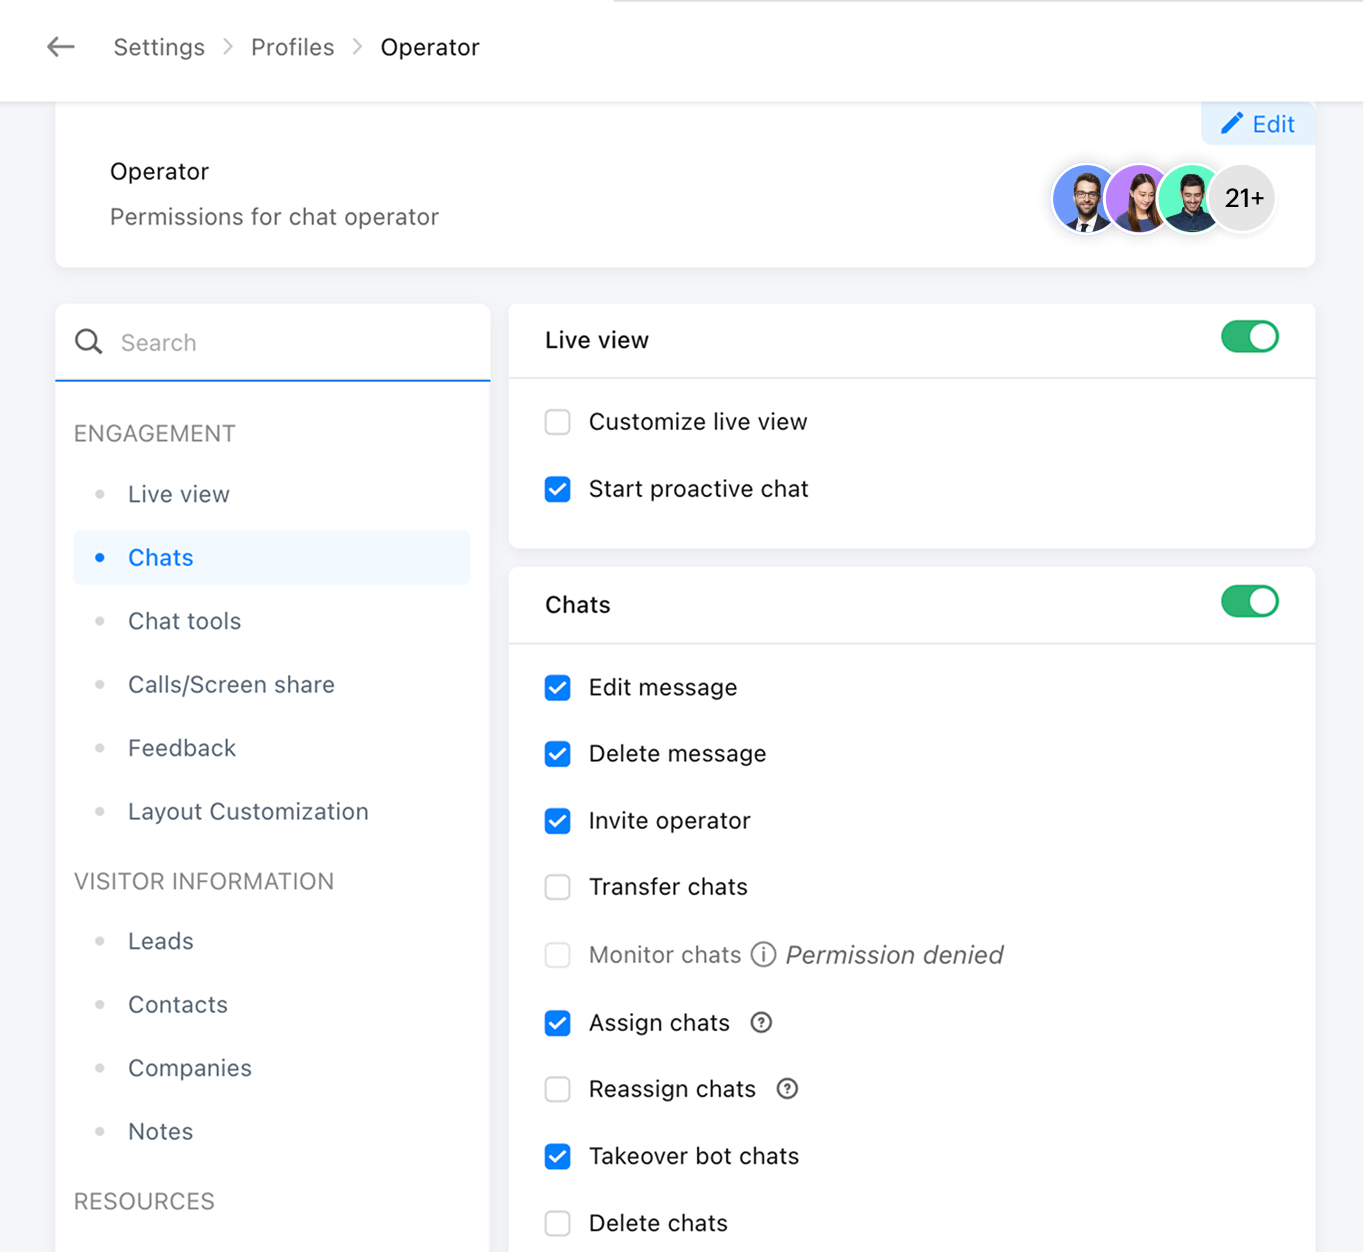This screenshot has width=1364, height=1252.
Task: Navigate to Profiles in the breadcrumb
Action: [292, 47]
